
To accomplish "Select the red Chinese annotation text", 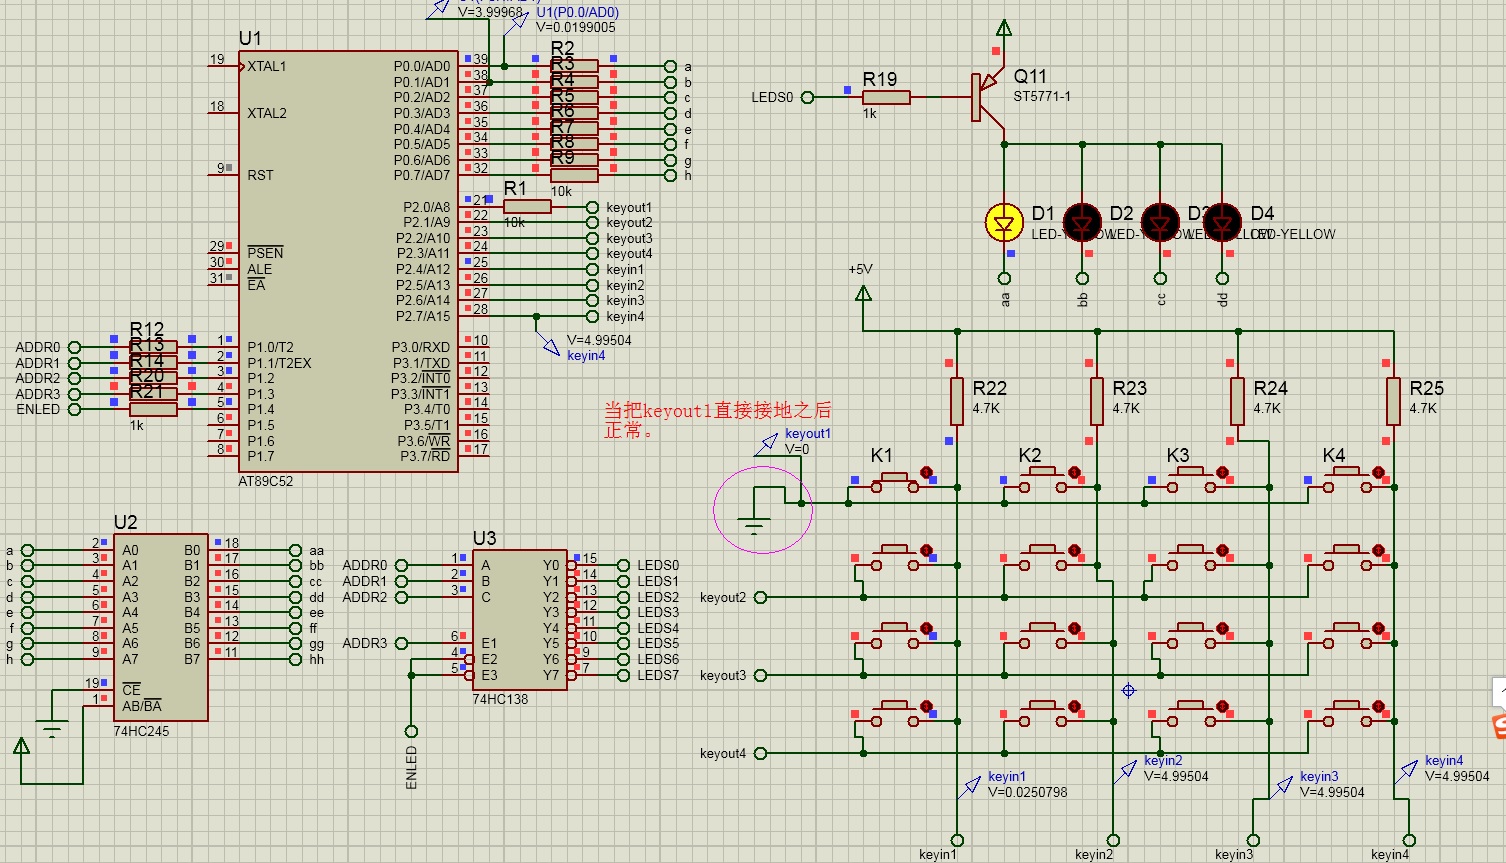I will (x=717, y=420).
